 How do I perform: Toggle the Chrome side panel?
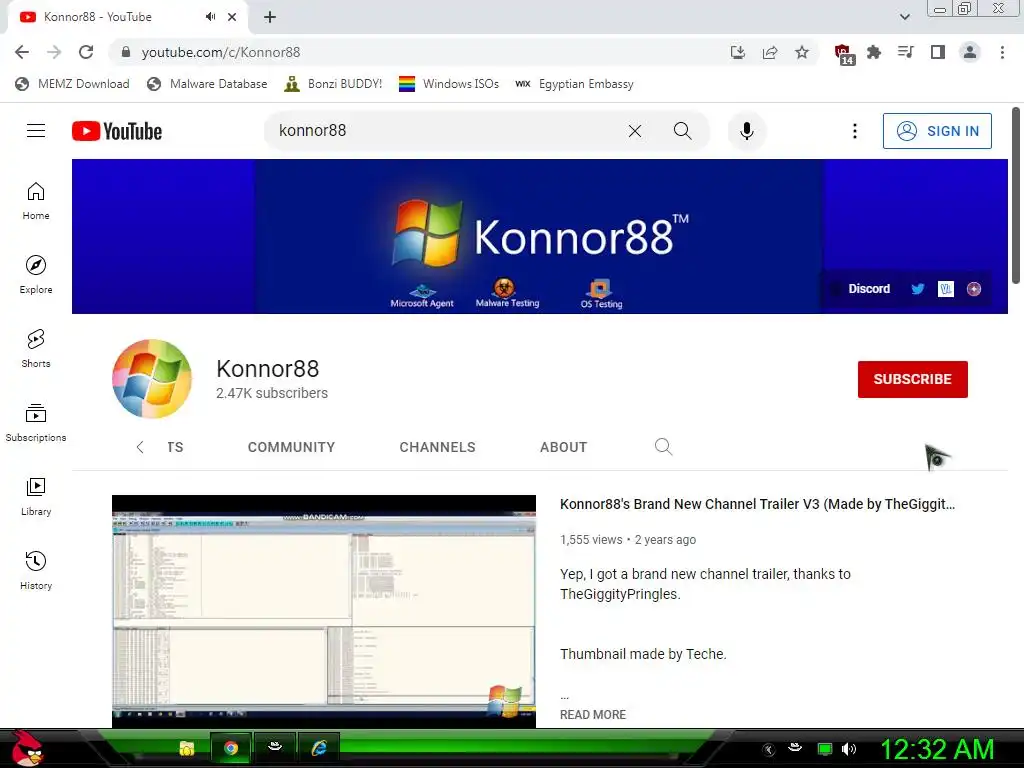pos(938,52)
